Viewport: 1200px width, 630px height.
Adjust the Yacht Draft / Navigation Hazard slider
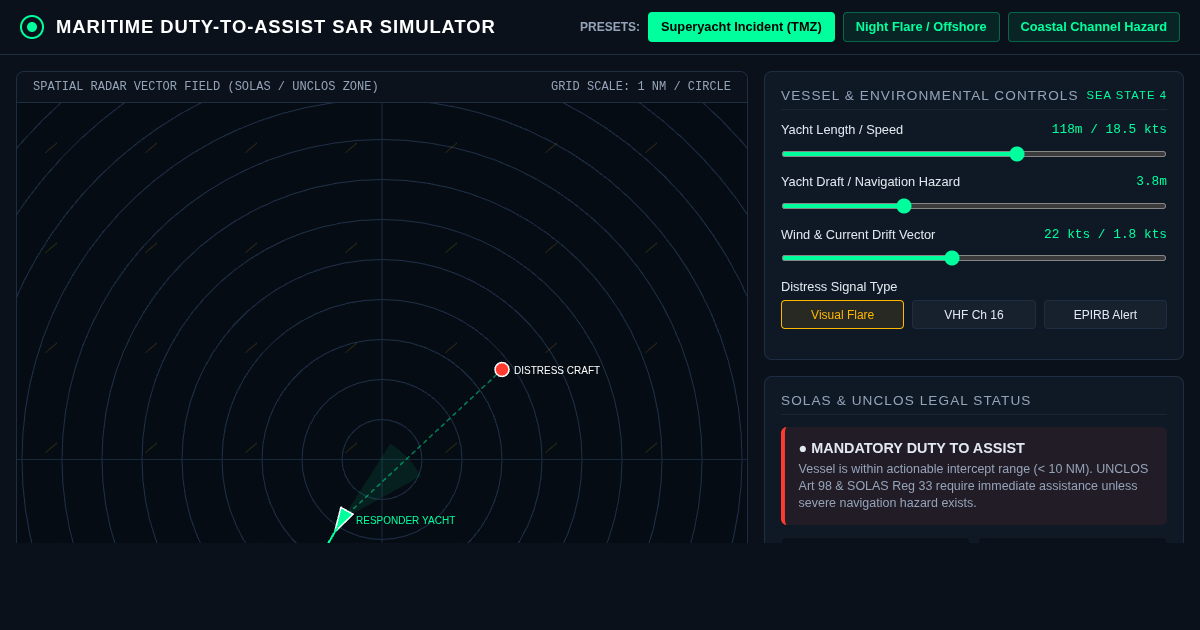[974, 206]
